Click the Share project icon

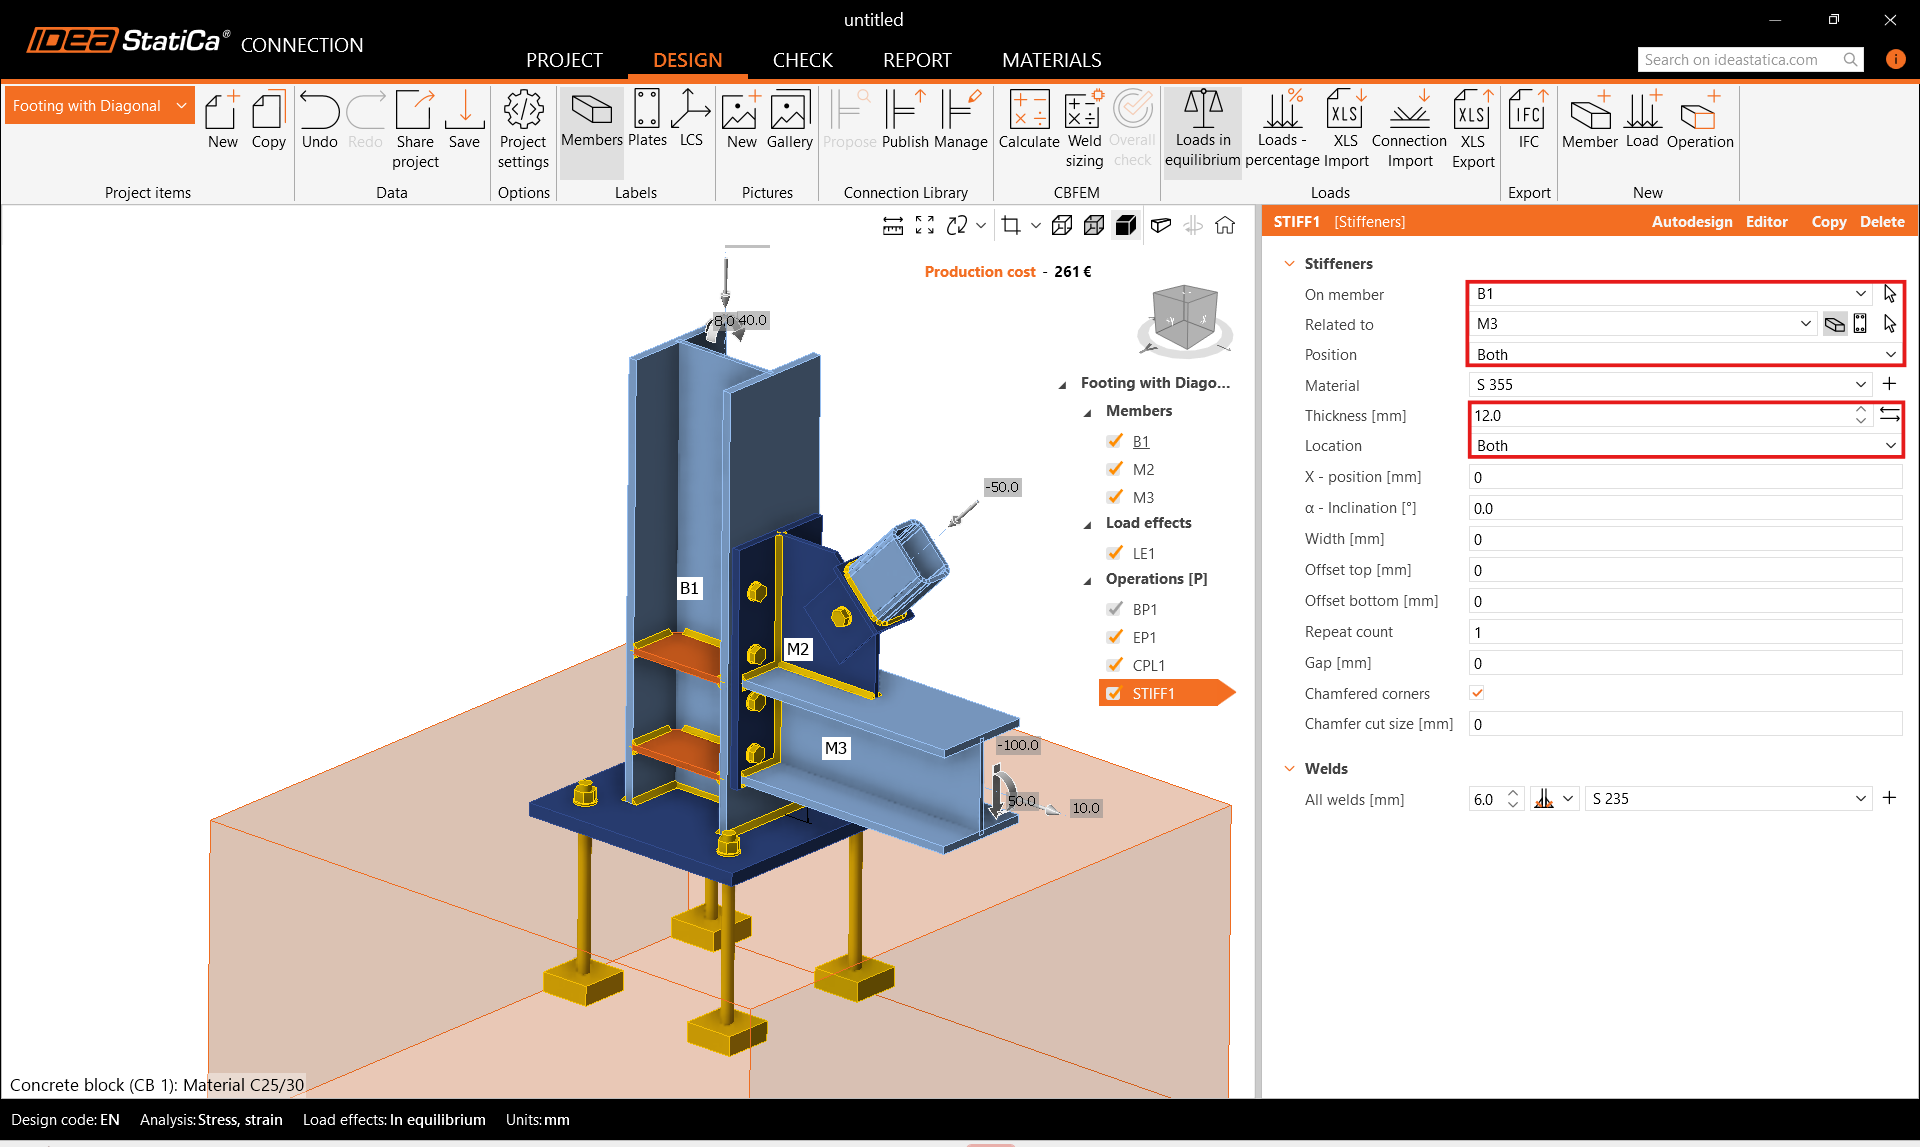tap(415, 130)
